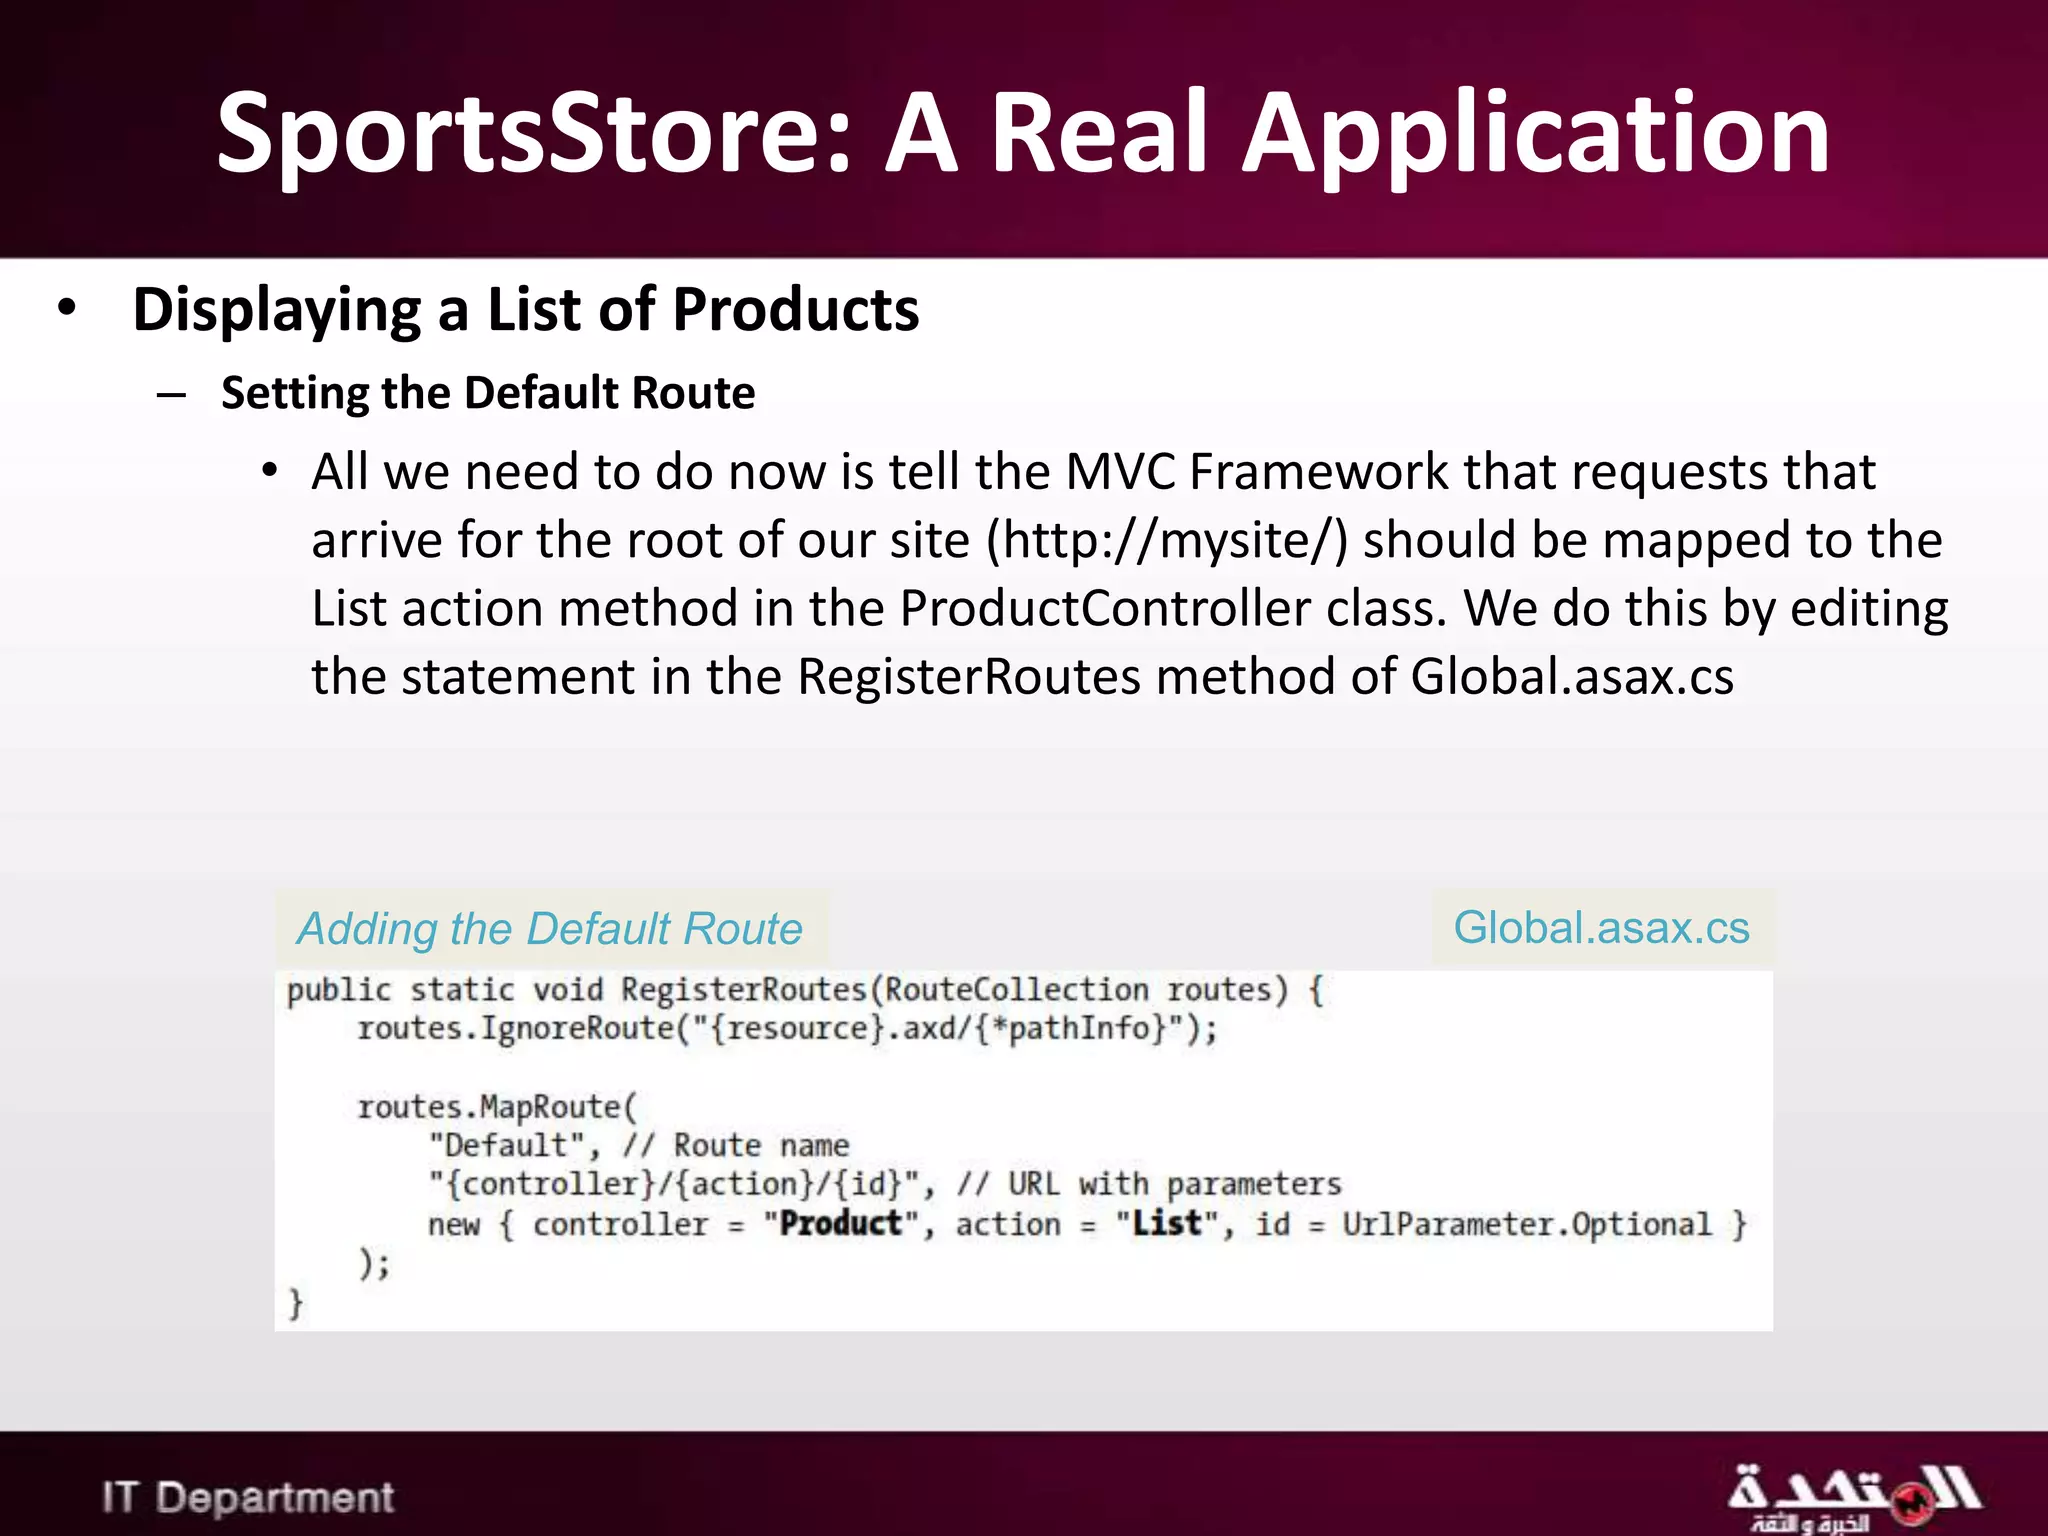2048x1536 pixels.
Task: Click the paragraph starting 'All we need to do now'
Action: (1130, 573)
